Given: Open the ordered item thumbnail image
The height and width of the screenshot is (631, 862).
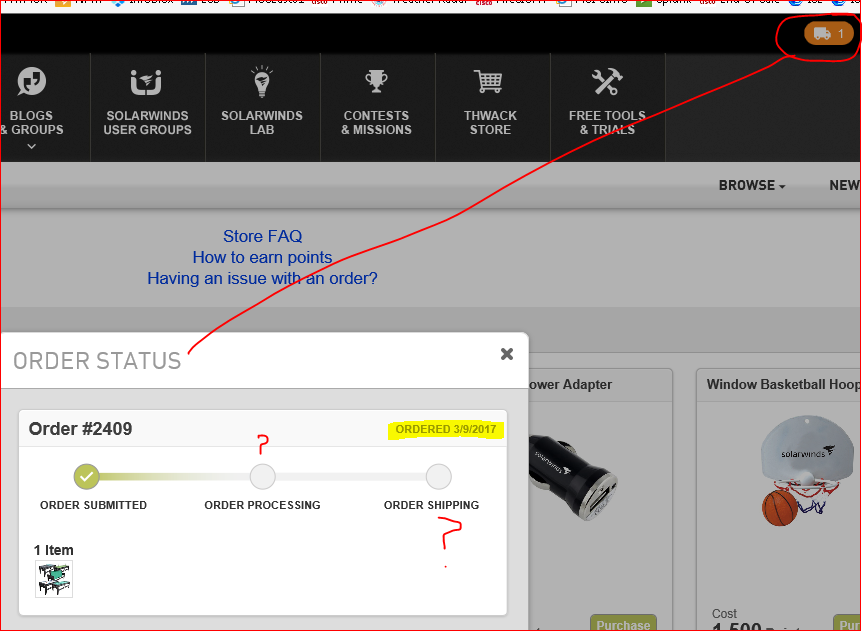Looking at the screenshot, I should (54, 579).
